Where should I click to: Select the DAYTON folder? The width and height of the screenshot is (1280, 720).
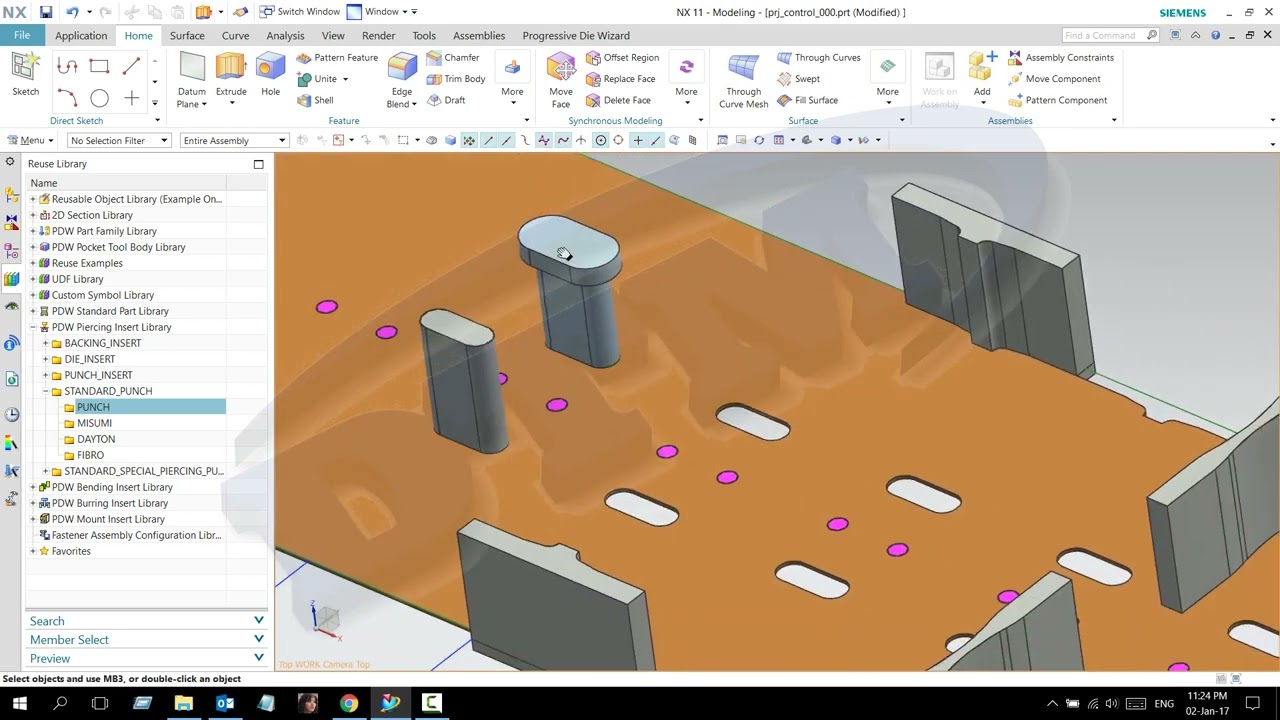[96, 439]
